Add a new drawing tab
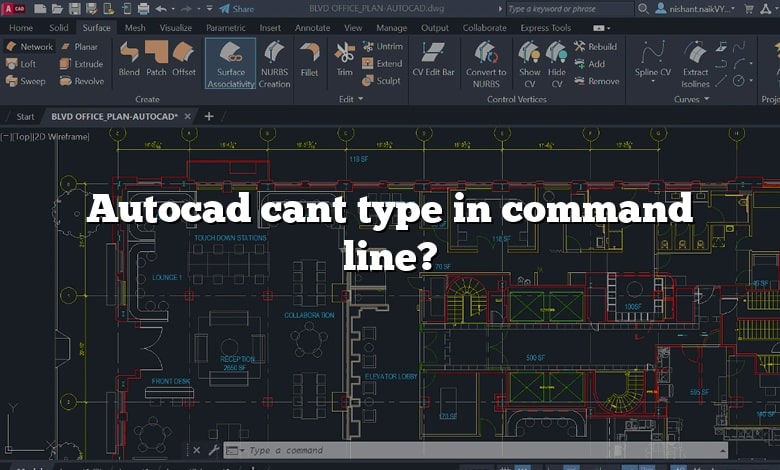The image size is (780, 470). pyautogui.click(x=209, y=116)
